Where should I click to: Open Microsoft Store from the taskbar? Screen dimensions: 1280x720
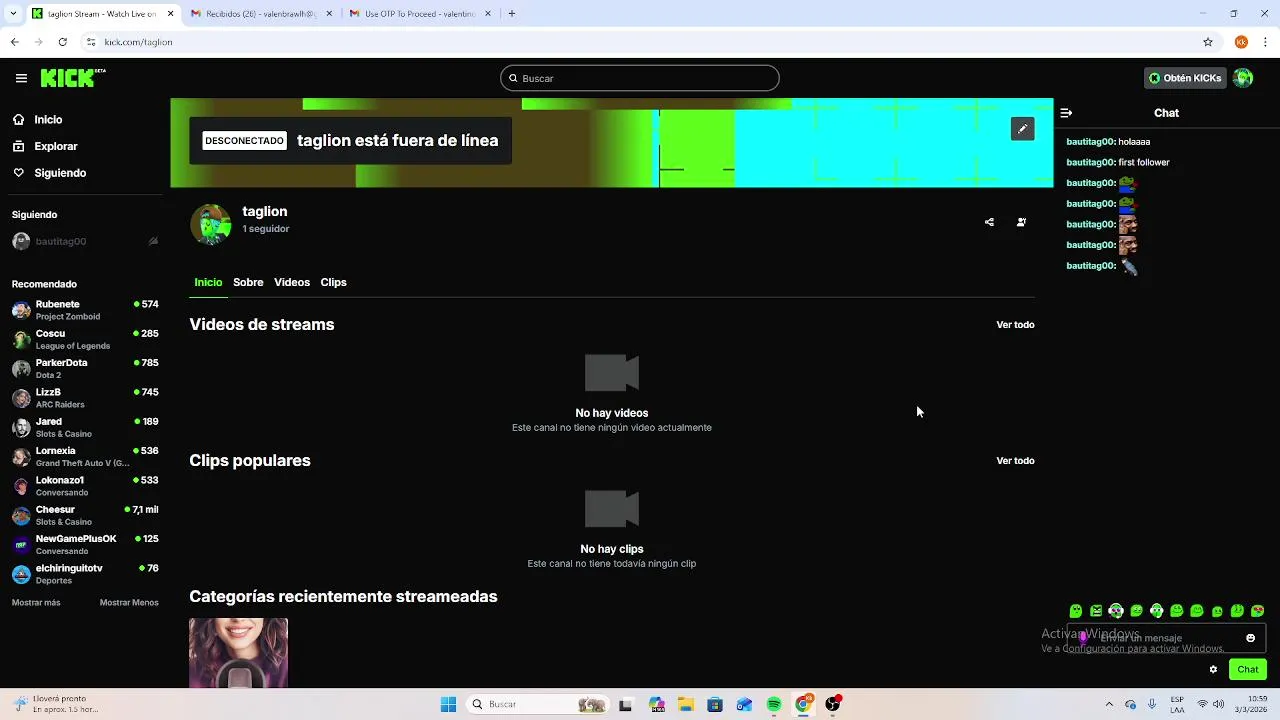point(715,705)
